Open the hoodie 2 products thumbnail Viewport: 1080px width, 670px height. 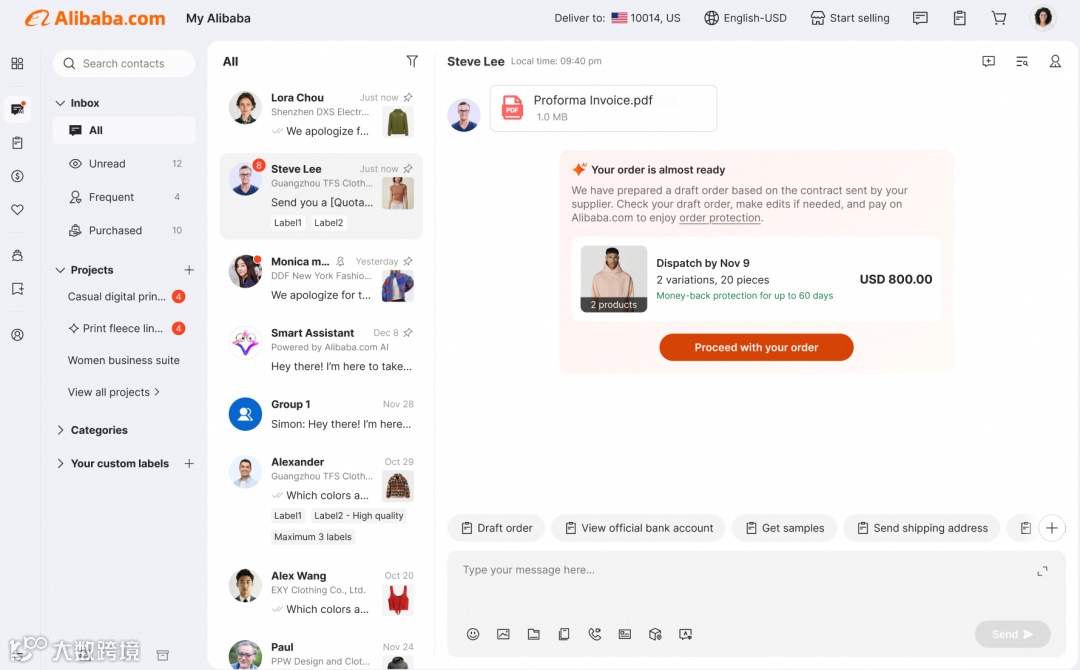614,279
